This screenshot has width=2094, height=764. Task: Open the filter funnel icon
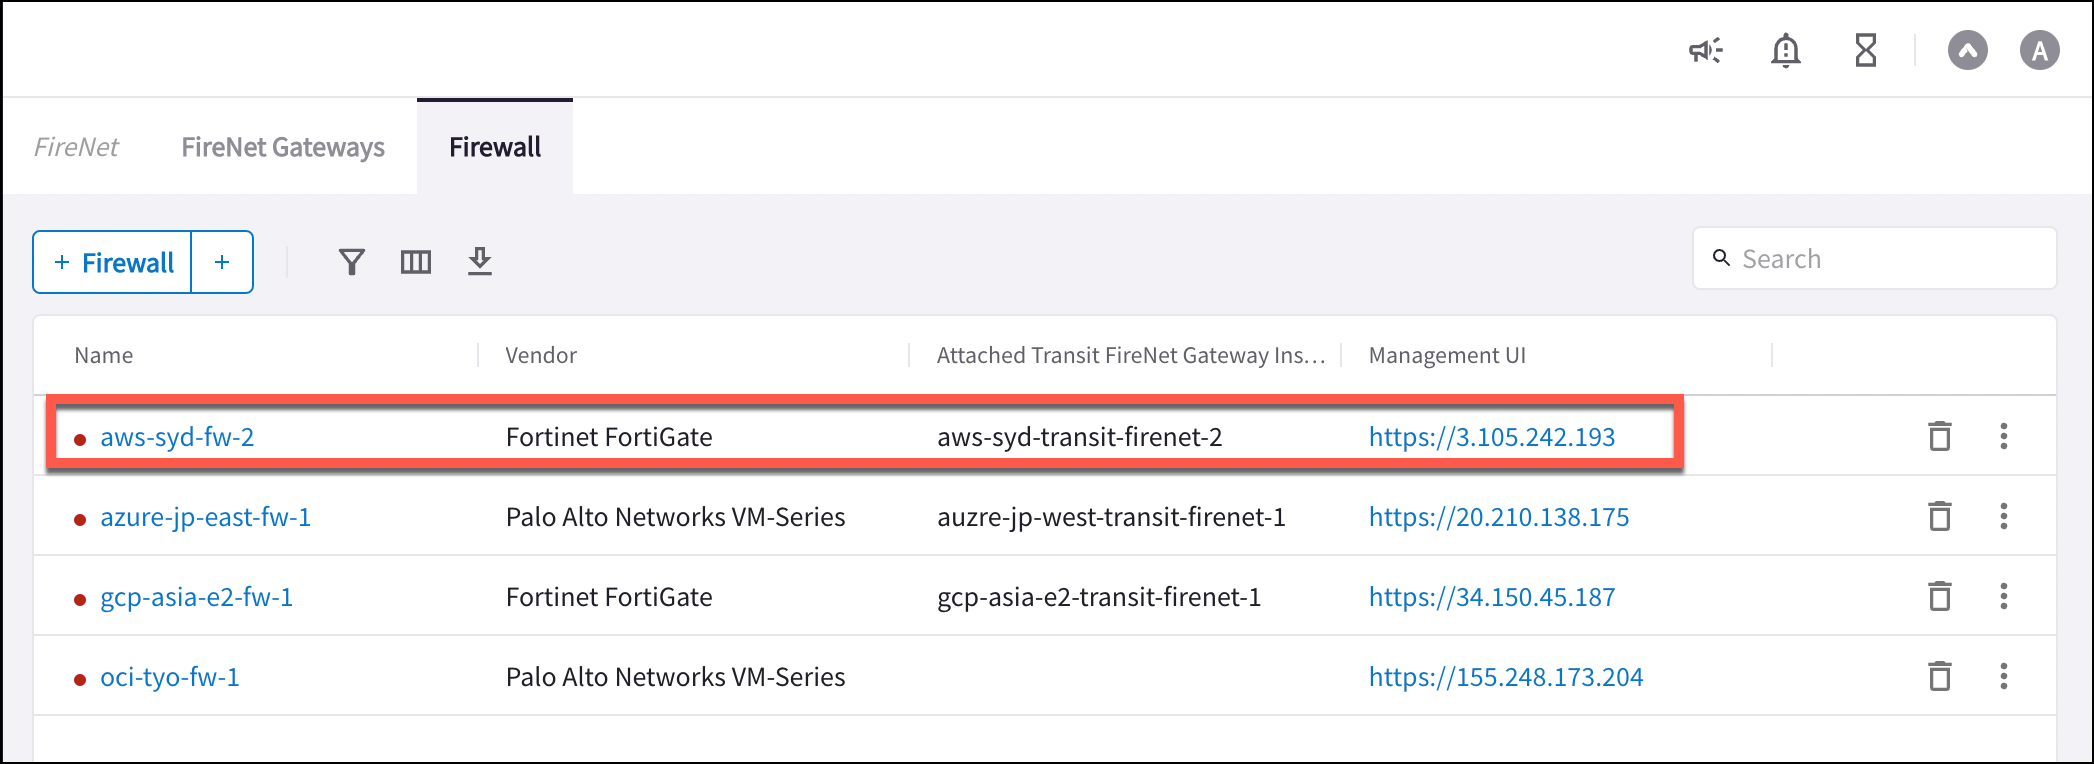352,261
